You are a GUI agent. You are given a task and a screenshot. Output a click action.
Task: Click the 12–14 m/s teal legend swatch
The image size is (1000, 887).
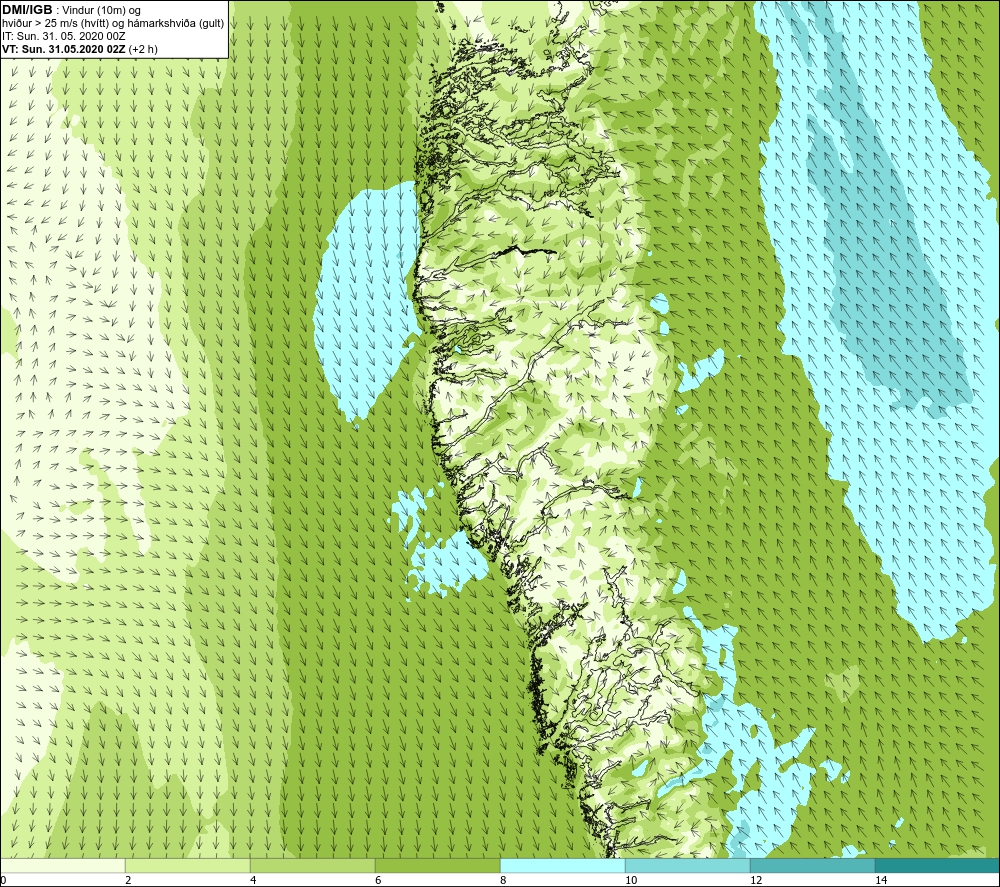(x=812, y=866)
